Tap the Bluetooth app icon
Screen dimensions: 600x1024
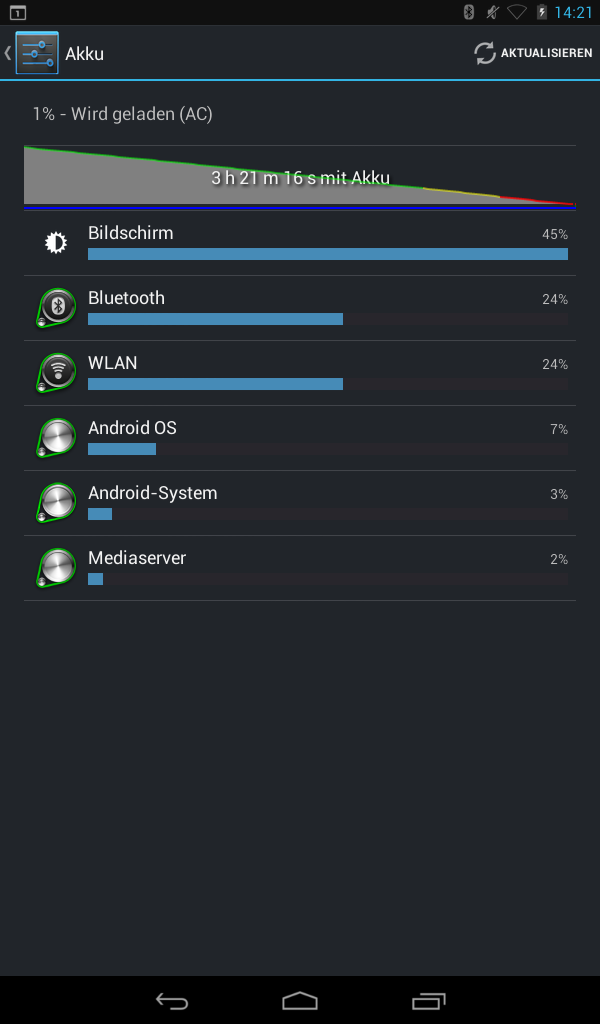(57, 307)
